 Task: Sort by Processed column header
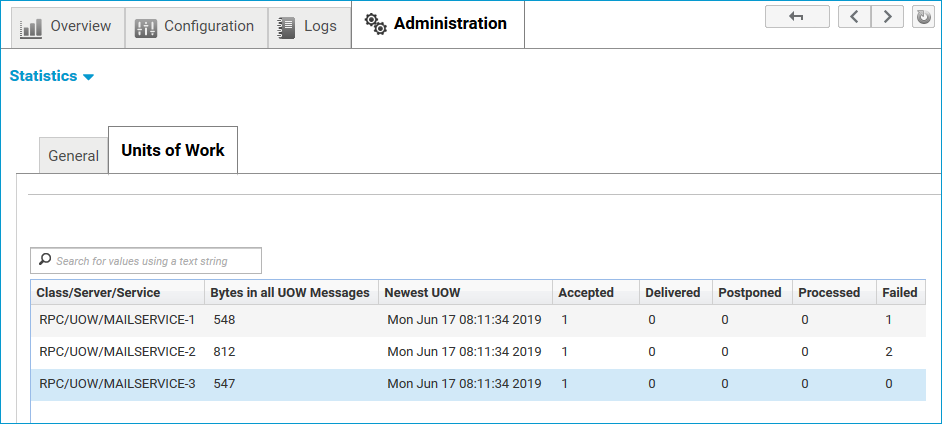coord(834,292)
